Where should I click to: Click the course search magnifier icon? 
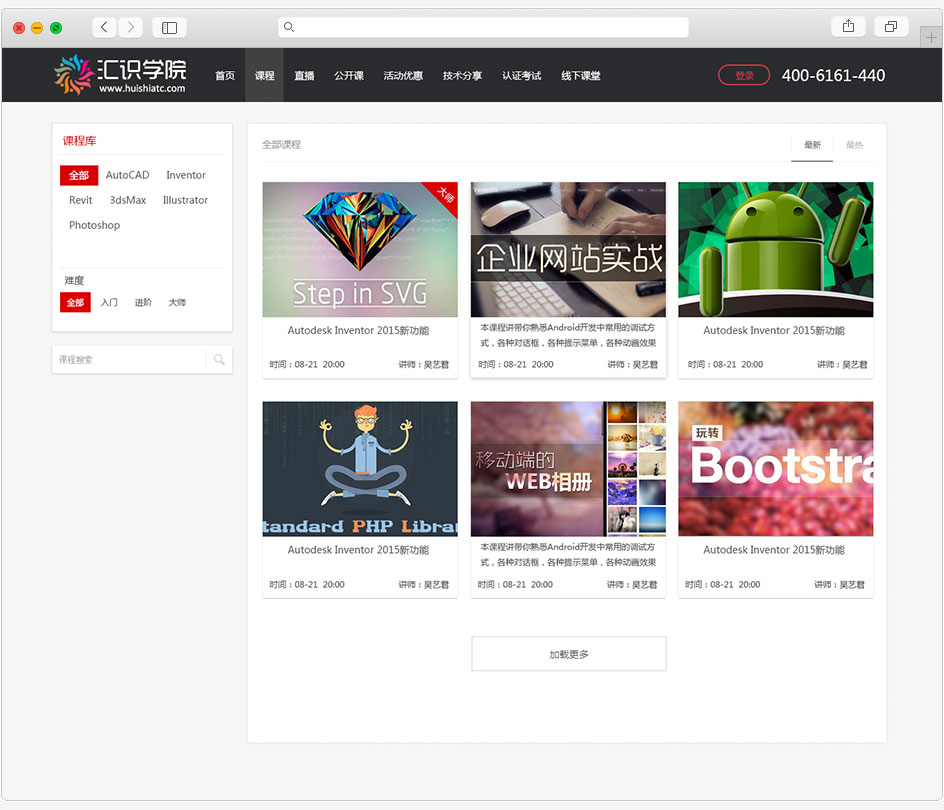(x=219, y=360)
